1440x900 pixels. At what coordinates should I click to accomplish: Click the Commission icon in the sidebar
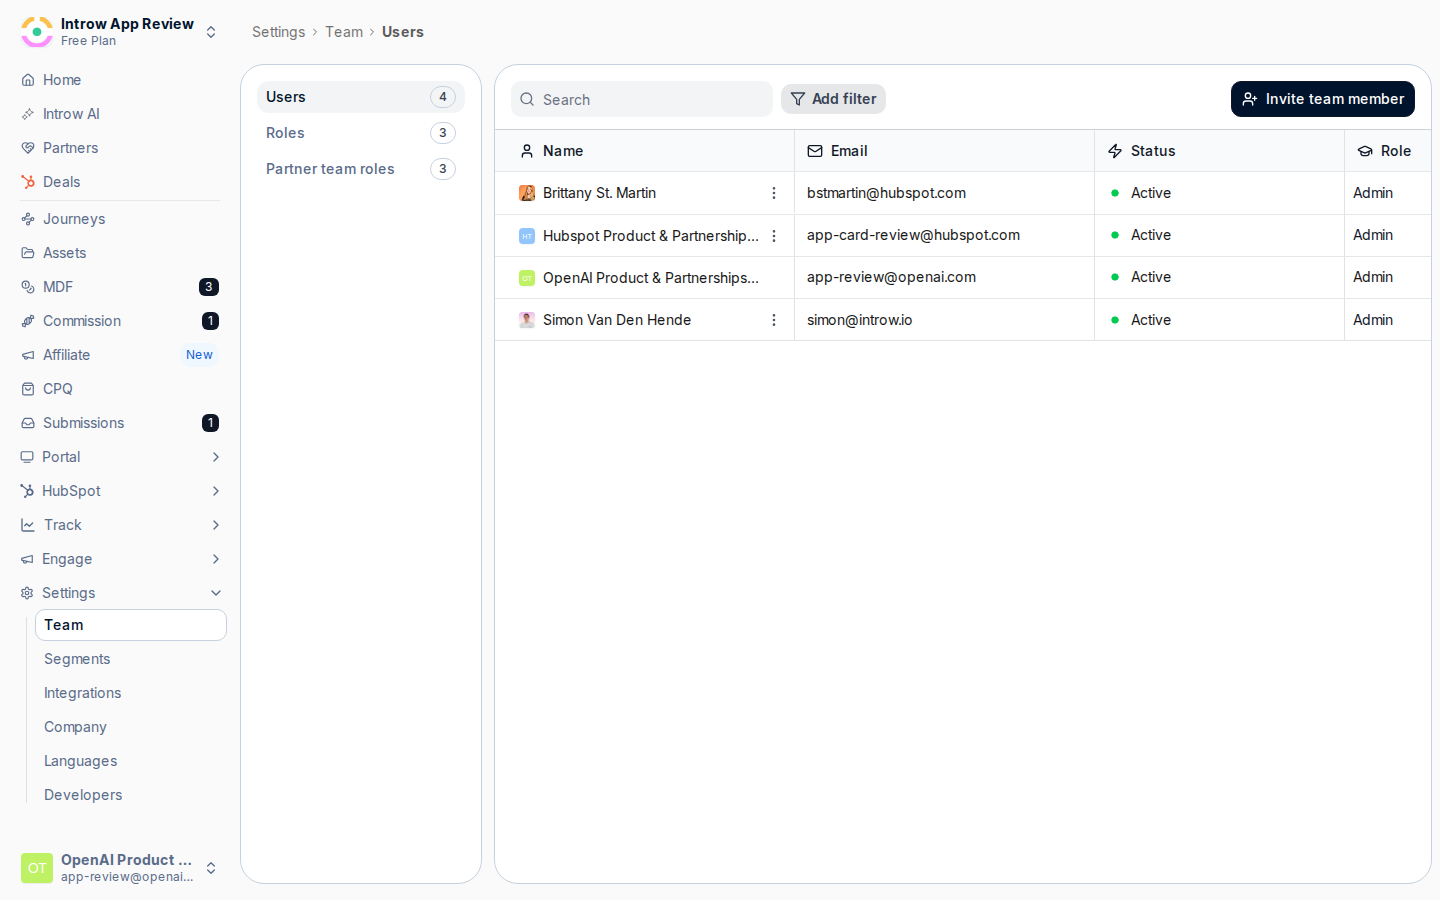(28, 321)
